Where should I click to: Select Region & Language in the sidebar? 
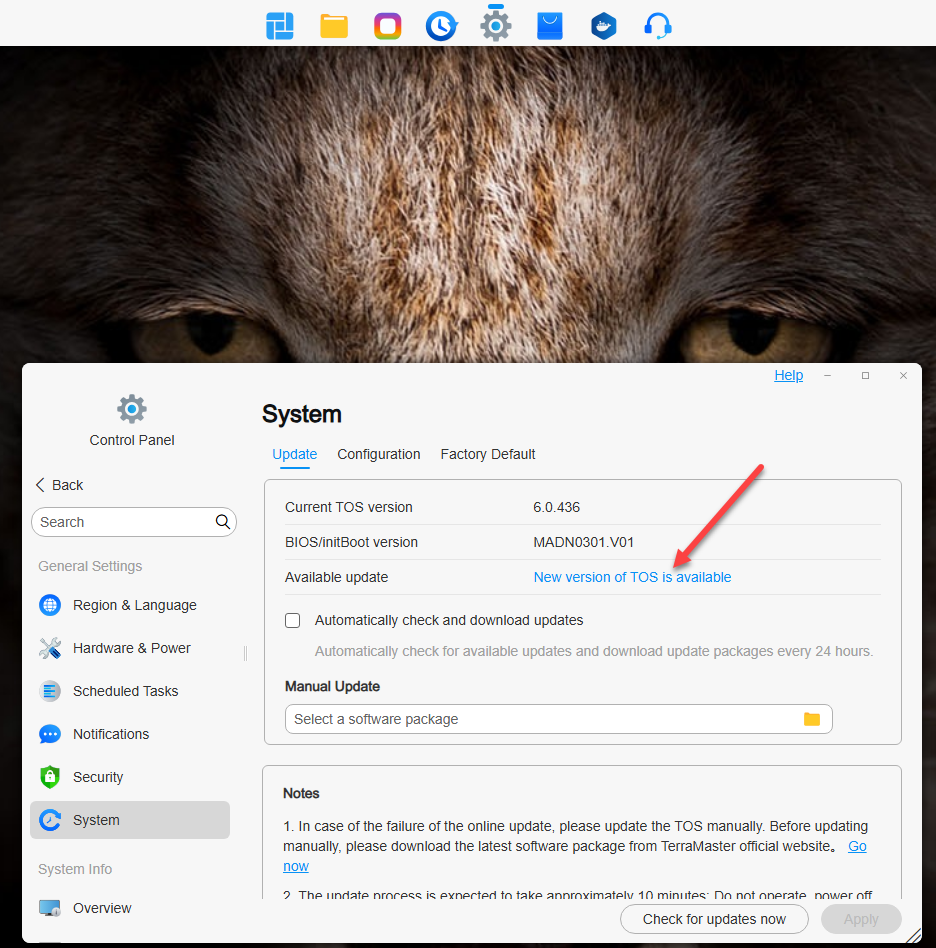pos(134,605)
